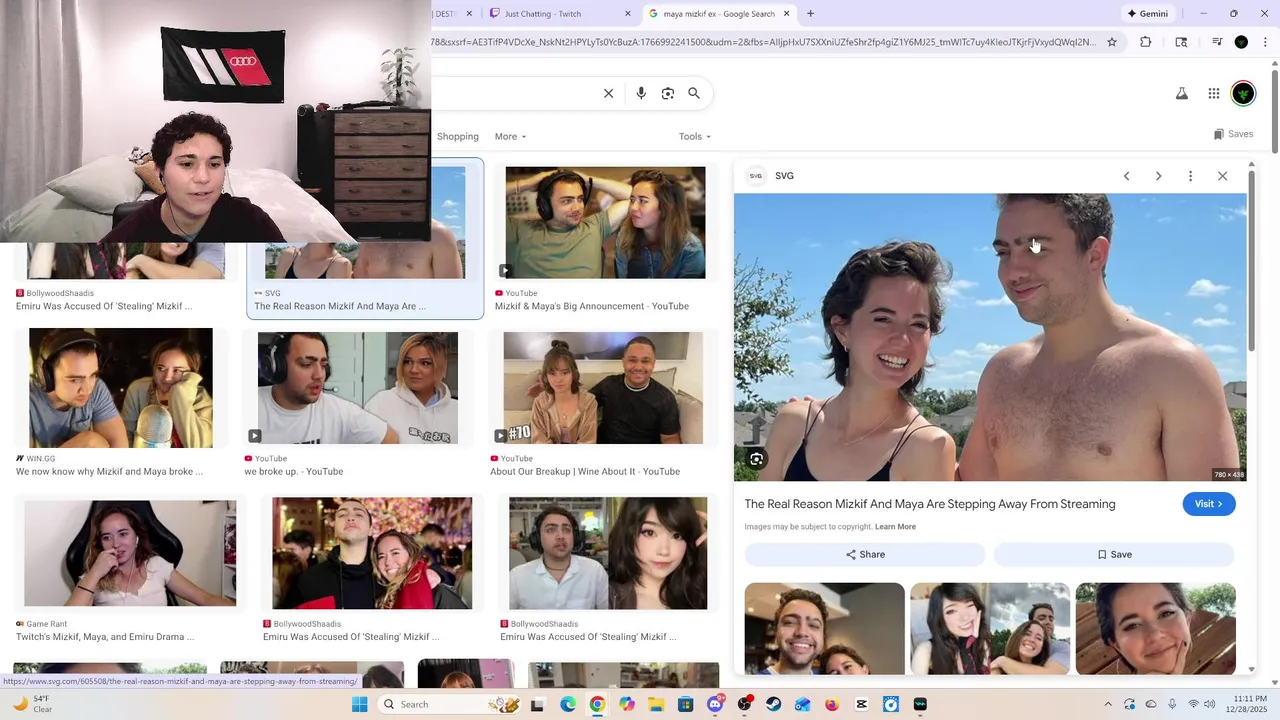
Task: Share the previewed image
Action: [865, 554]
